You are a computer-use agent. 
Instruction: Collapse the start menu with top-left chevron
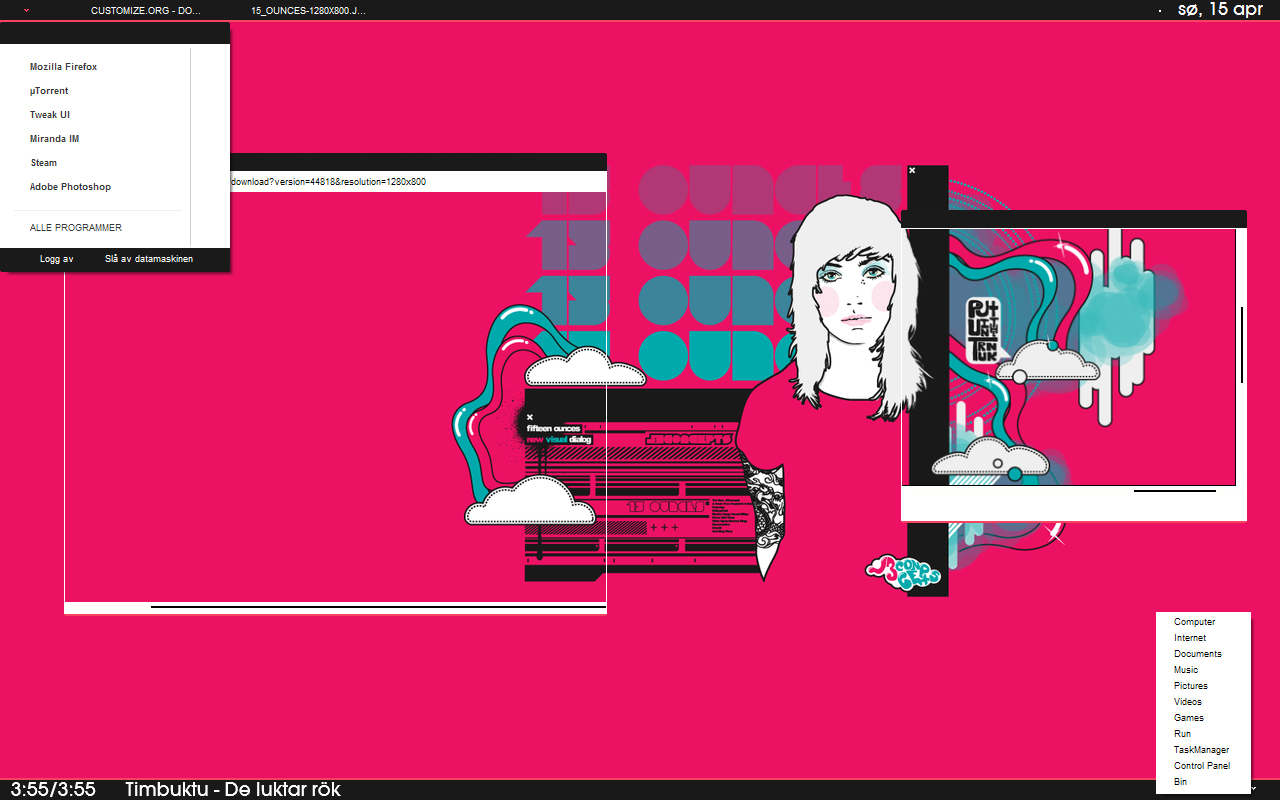point(25,9)
